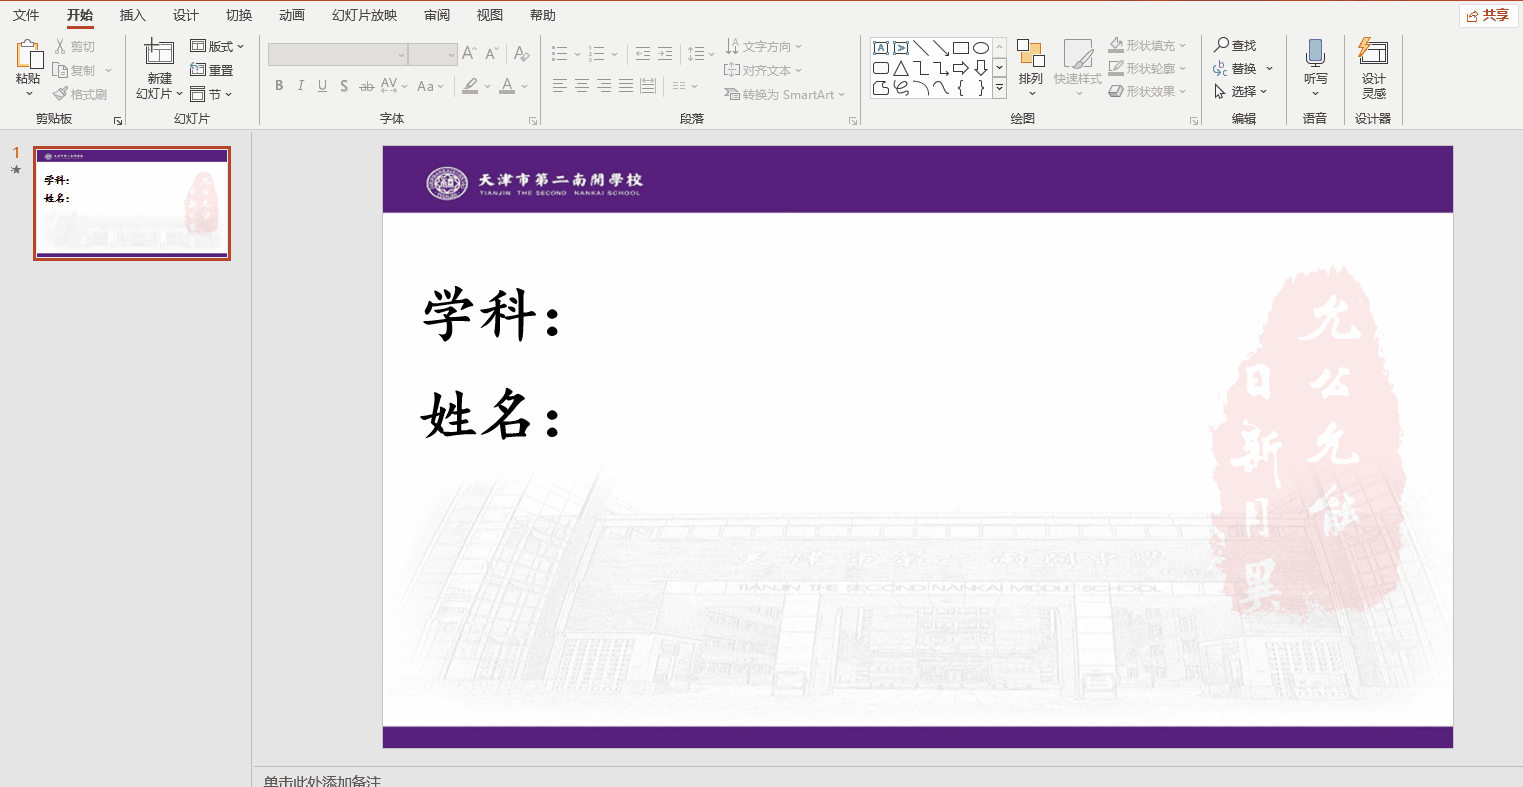Align text left in paragraph group

point(560,86)
